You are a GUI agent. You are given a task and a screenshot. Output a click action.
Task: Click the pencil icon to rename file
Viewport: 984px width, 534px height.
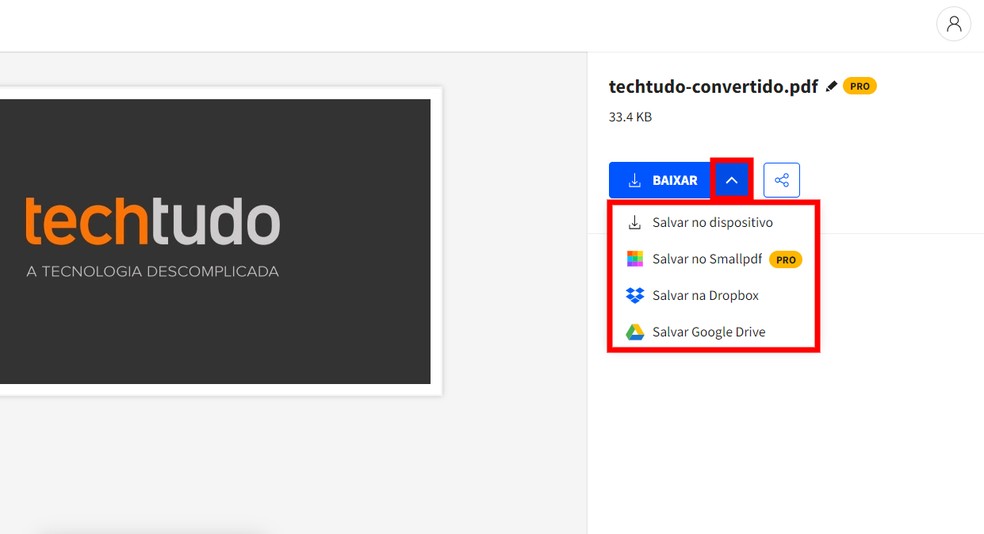point(831,87)
